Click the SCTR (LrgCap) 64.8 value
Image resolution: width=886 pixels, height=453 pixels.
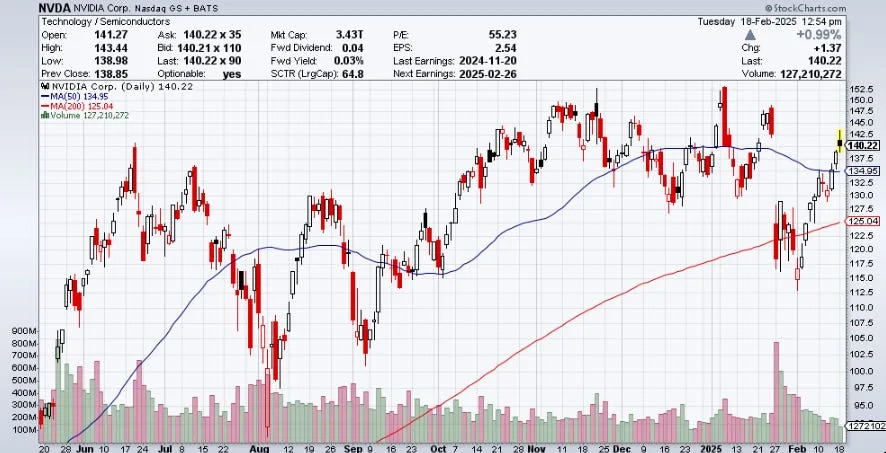point(353,74)
